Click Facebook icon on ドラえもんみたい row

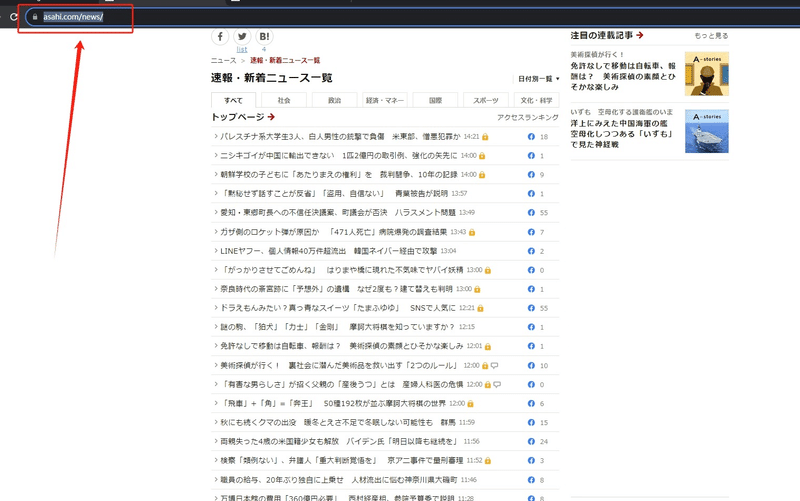point(531,308)
